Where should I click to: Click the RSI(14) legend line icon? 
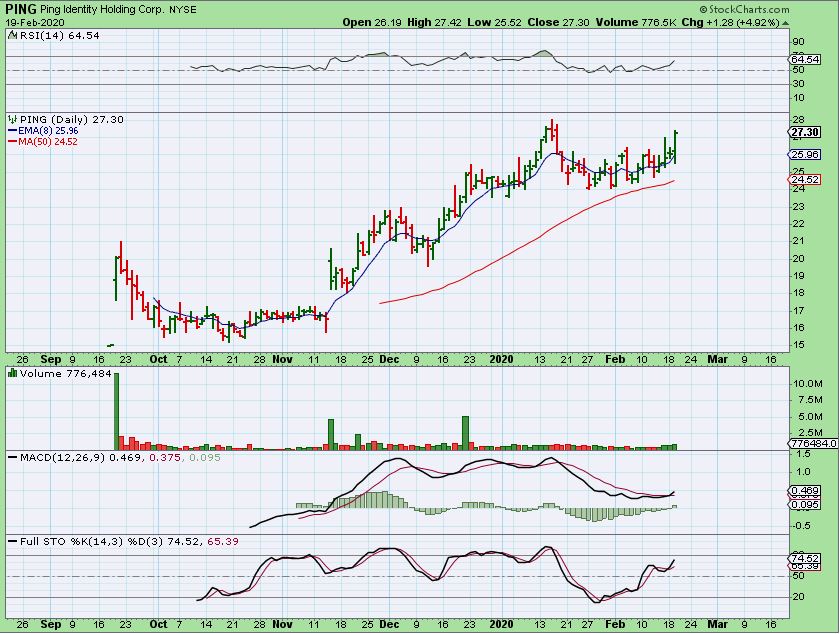tap(12, 35)
